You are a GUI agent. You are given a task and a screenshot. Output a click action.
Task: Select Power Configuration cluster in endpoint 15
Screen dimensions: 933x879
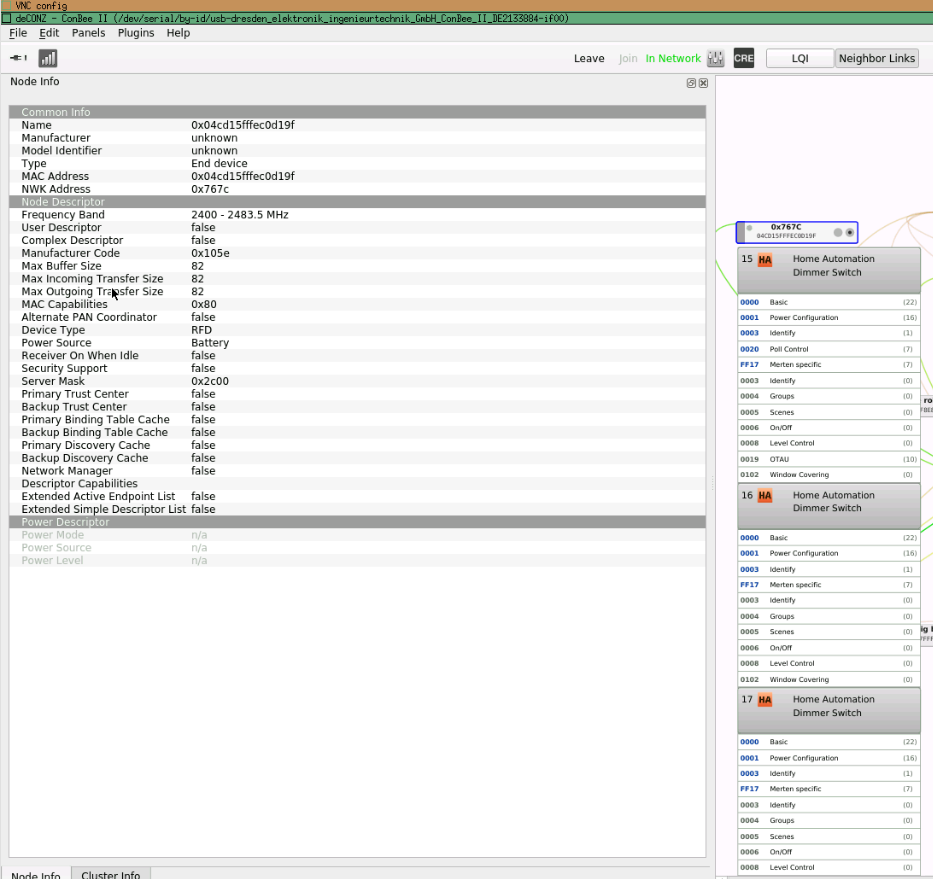(829, 318)
